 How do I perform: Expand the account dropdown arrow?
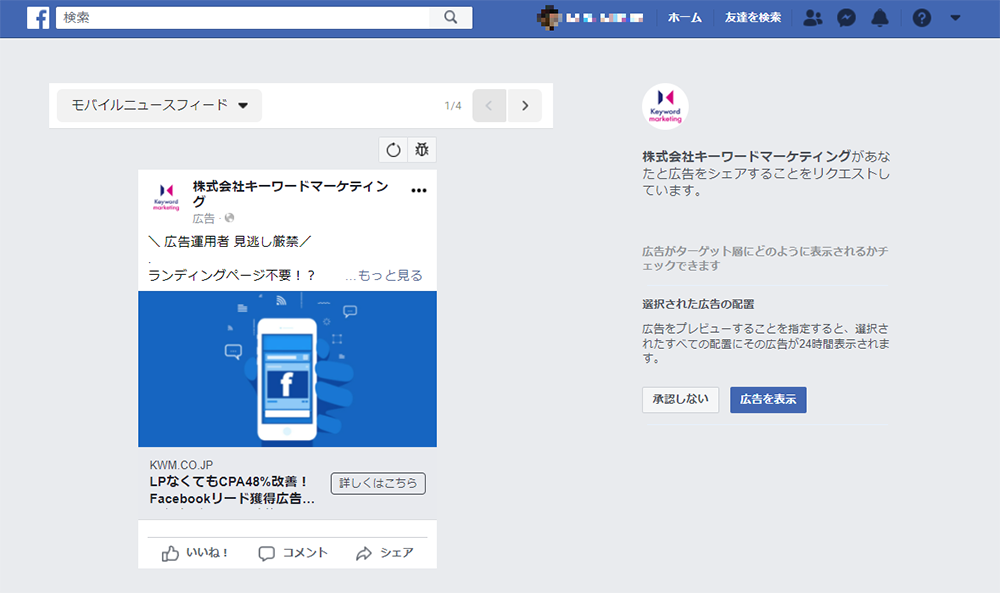pos(955,18)
